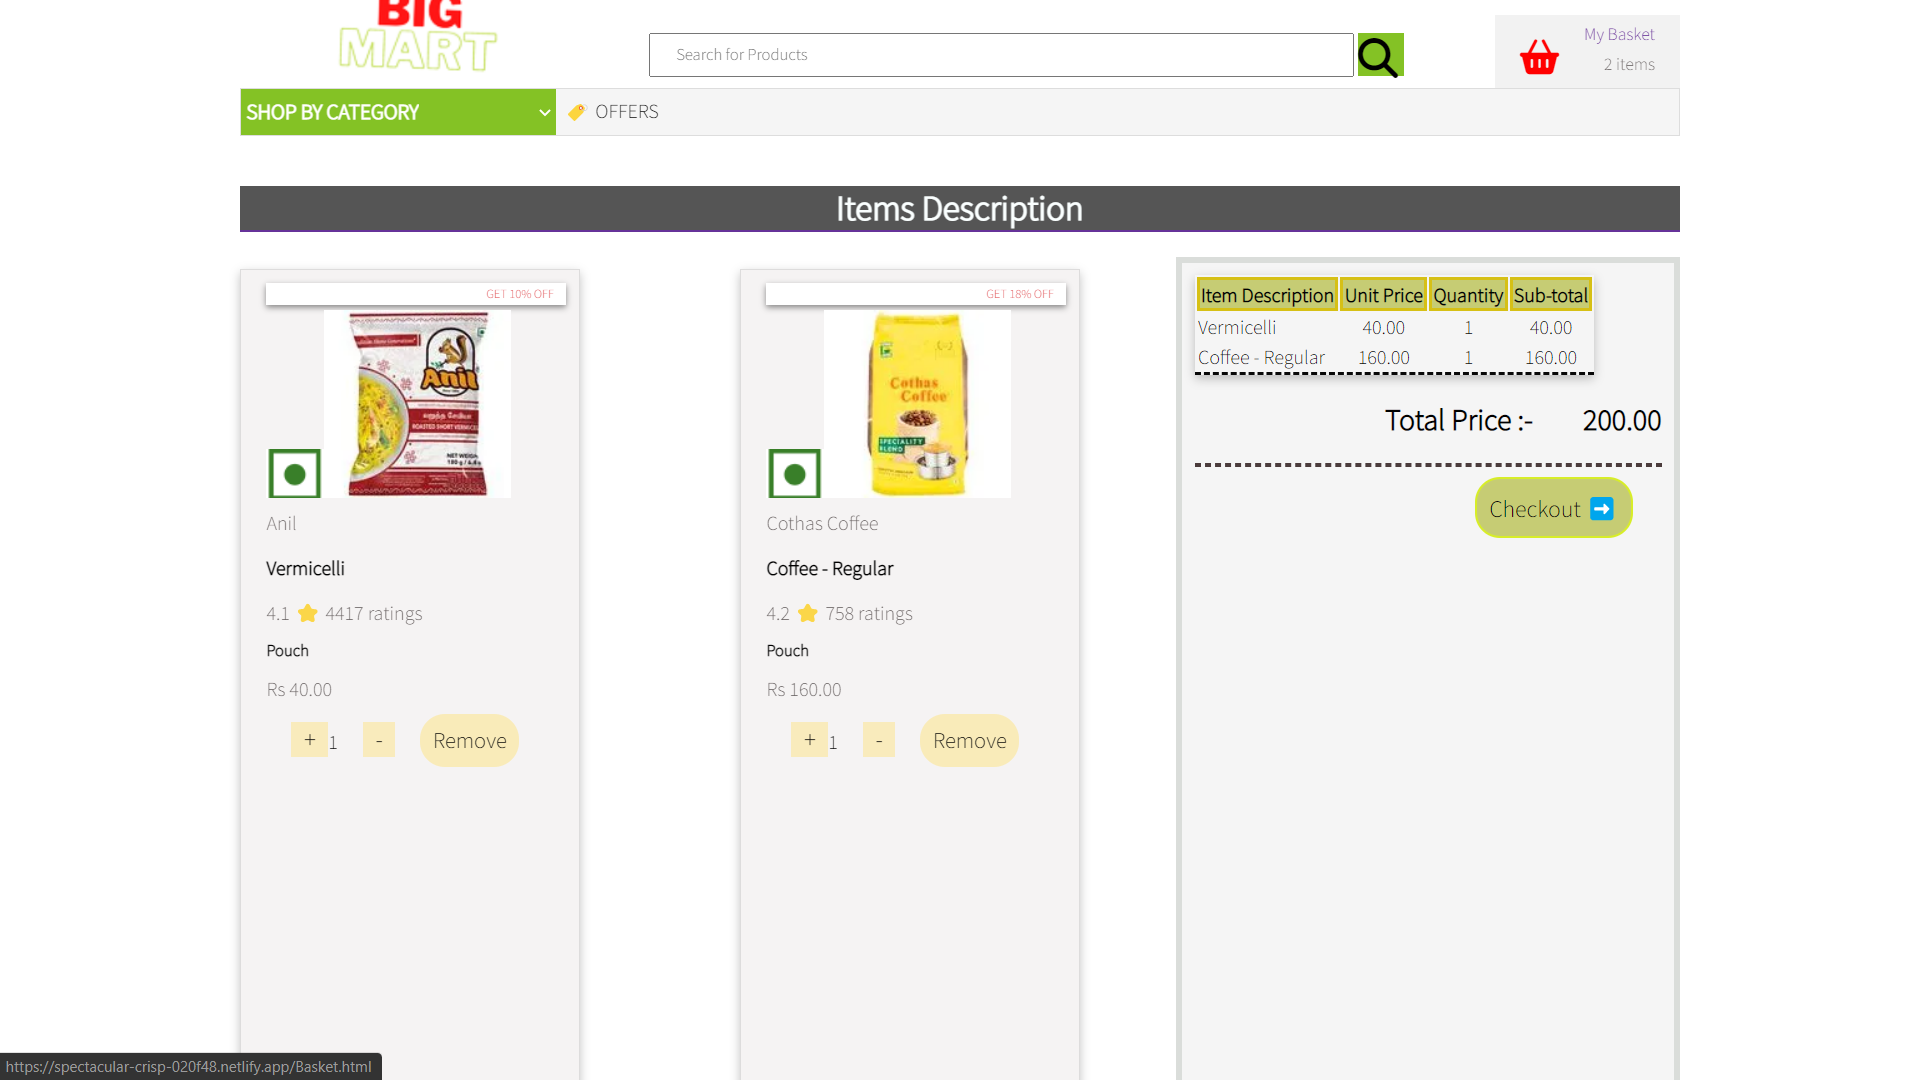Click the blue arrow in Checkout button
Screen dimensions: 1920x1080
tap(1602, 509)
